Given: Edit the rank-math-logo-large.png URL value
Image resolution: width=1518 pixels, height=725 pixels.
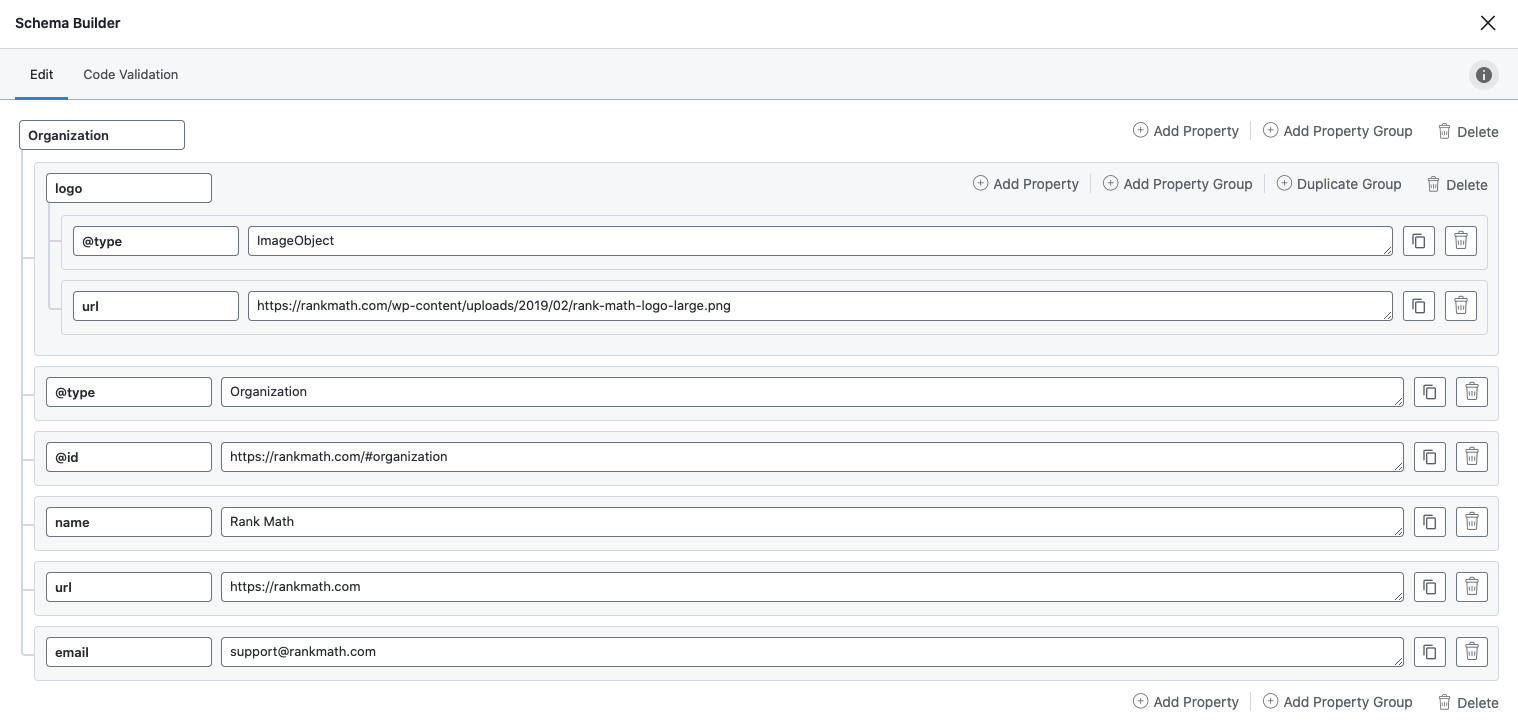Looking at the screenshot, I should pyautogui.click(x=820, y=306).
